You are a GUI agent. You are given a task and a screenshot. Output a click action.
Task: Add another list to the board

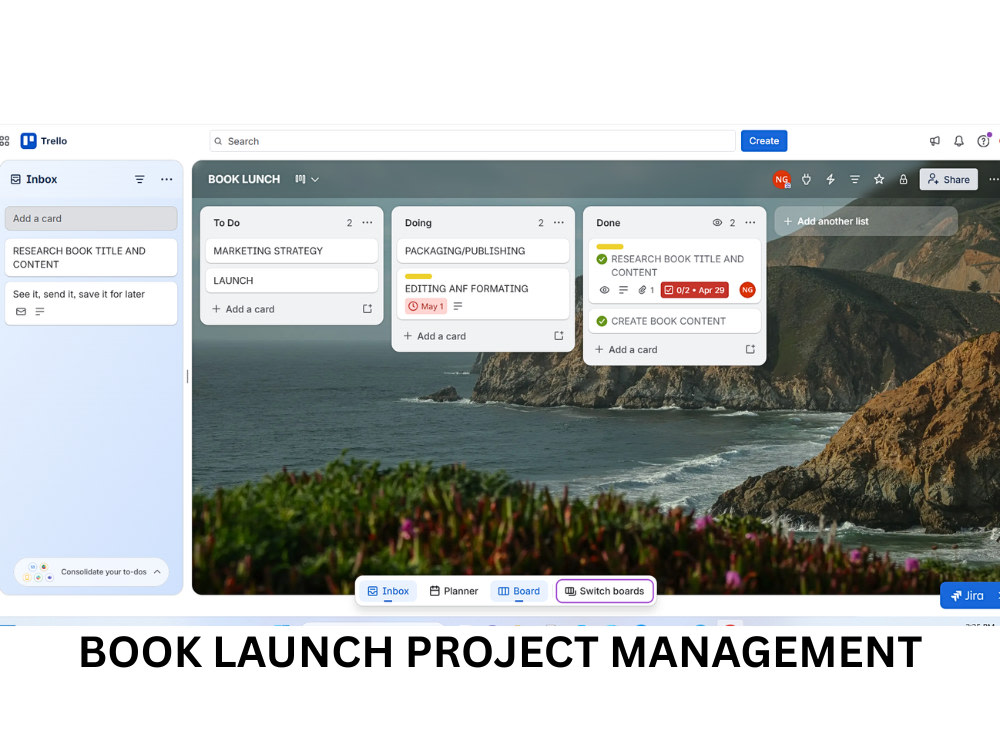click(865, 221)
